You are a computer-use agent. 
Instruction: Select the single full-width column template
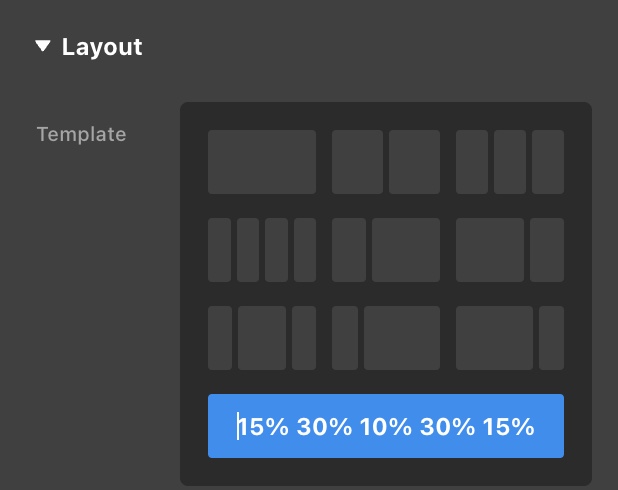pyautogui.click(x=262, y=161)
